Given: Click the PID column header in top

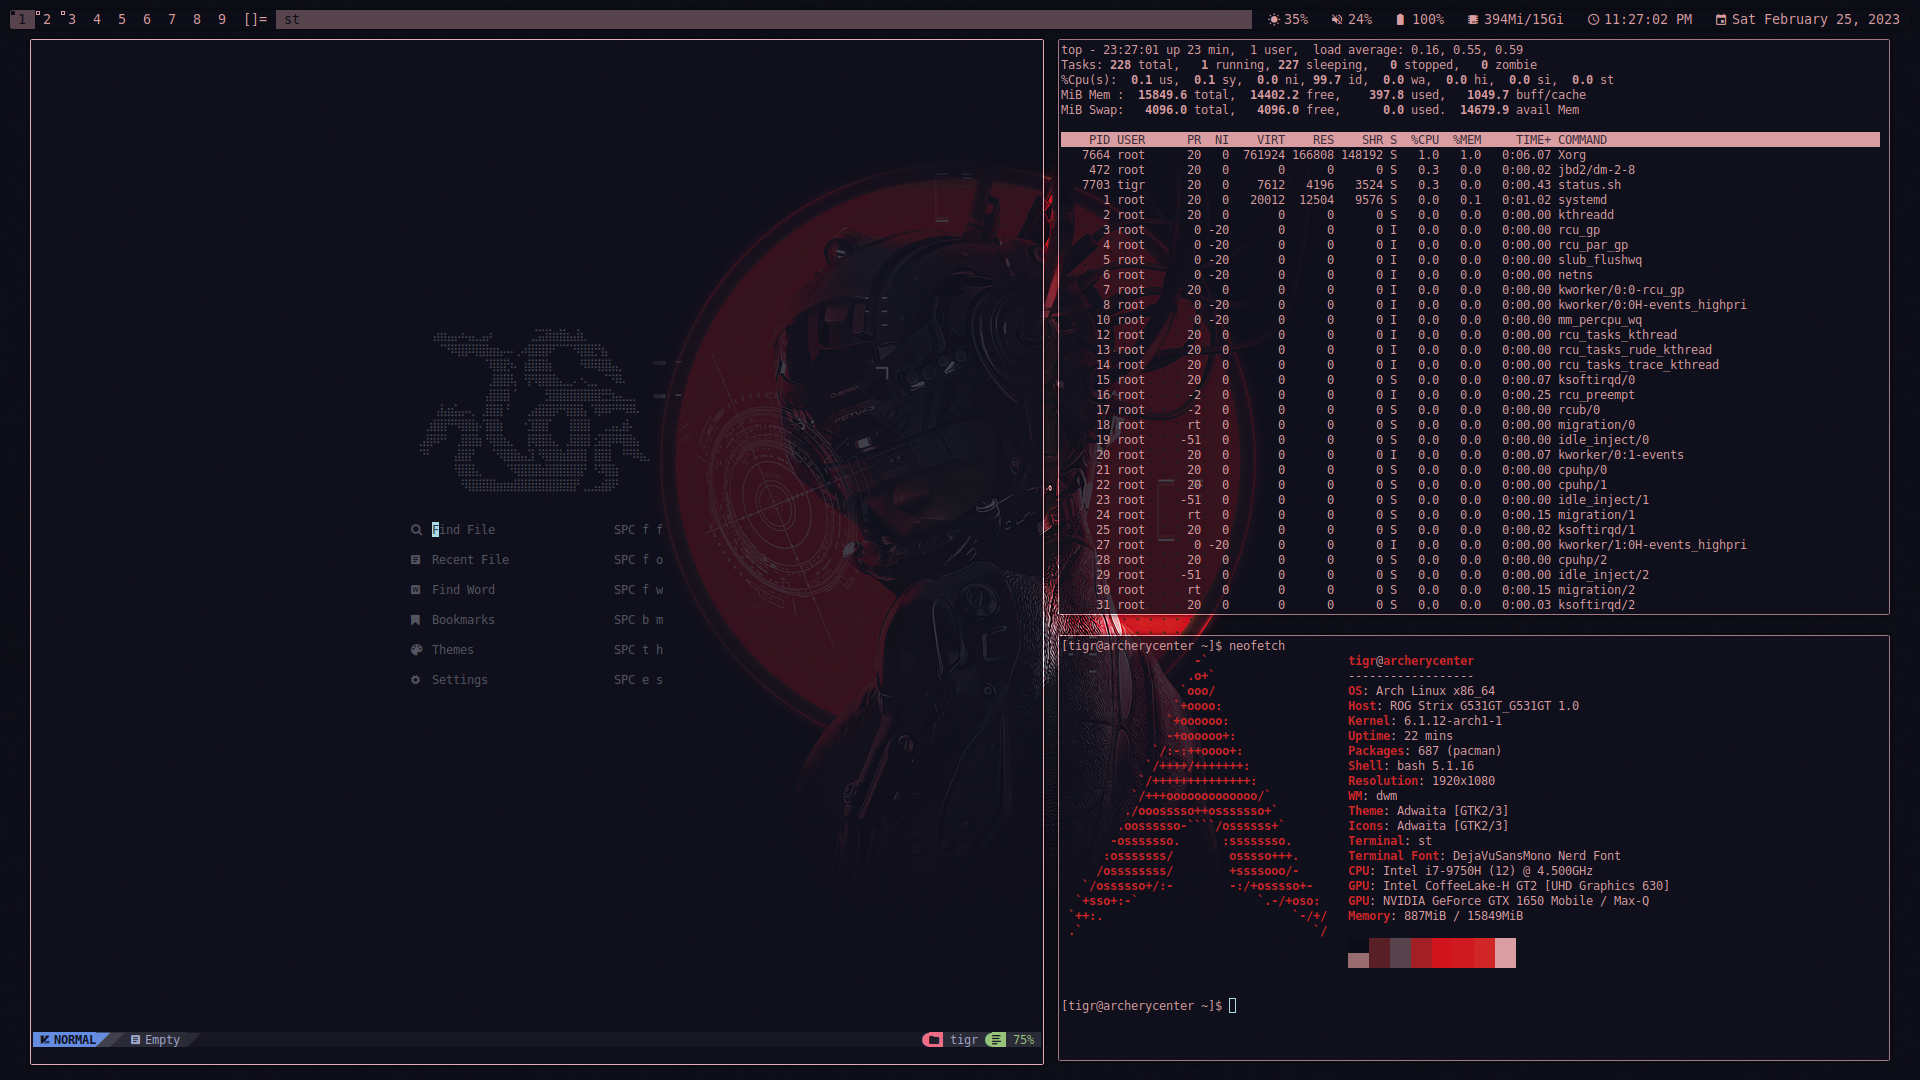Looking at the screenshot, I should pyautogui.click(x=1099, y=140).
